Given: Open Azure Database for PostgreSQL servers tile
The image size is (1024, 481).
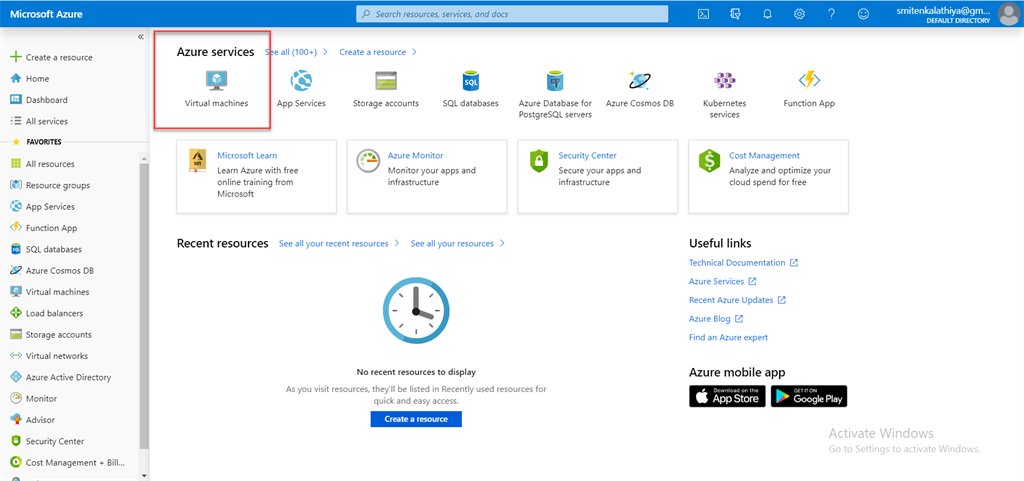Looking at the screenshot, I should 555,95.
